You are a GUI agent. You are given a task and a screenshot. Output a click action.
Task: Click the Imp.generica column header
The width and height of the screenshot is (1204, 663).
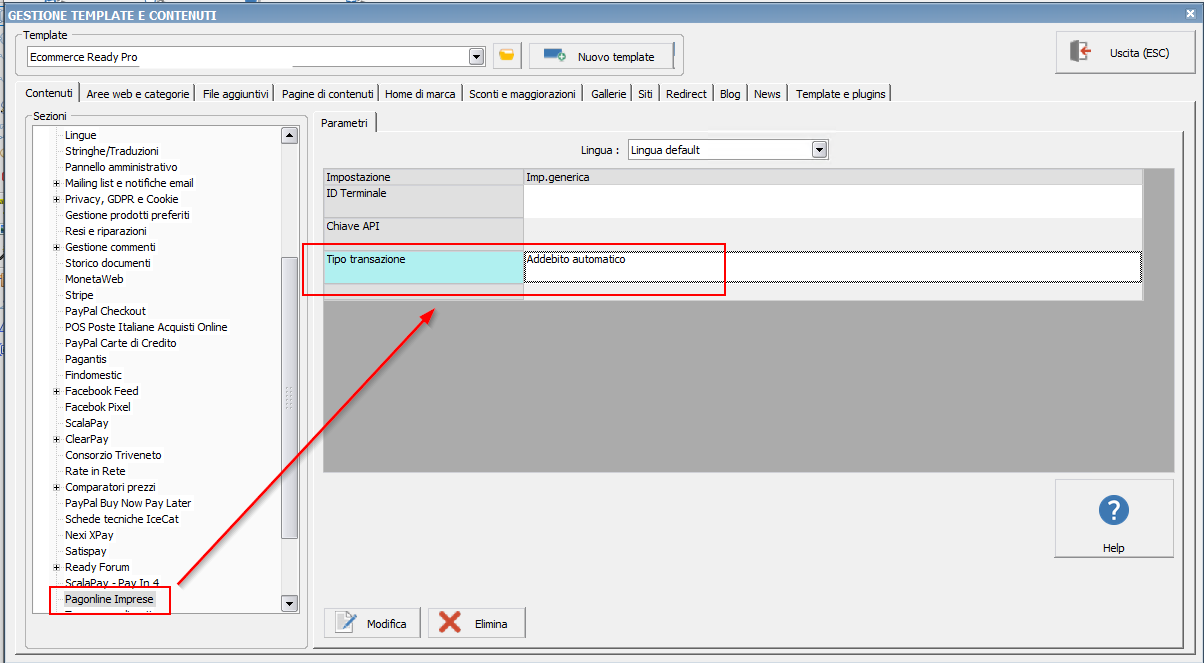(x=832, y=177)
